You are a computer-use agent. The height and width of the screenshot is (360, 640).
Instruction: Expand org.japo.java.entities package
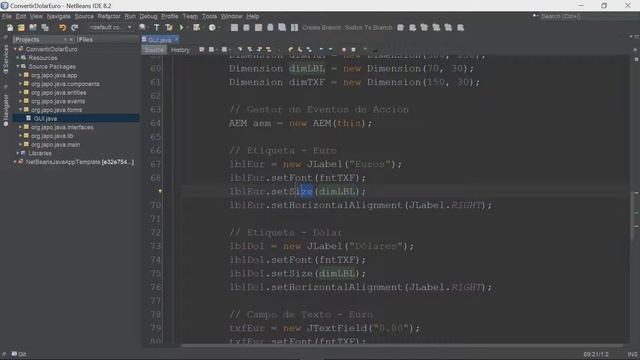[x=20, y=93]
